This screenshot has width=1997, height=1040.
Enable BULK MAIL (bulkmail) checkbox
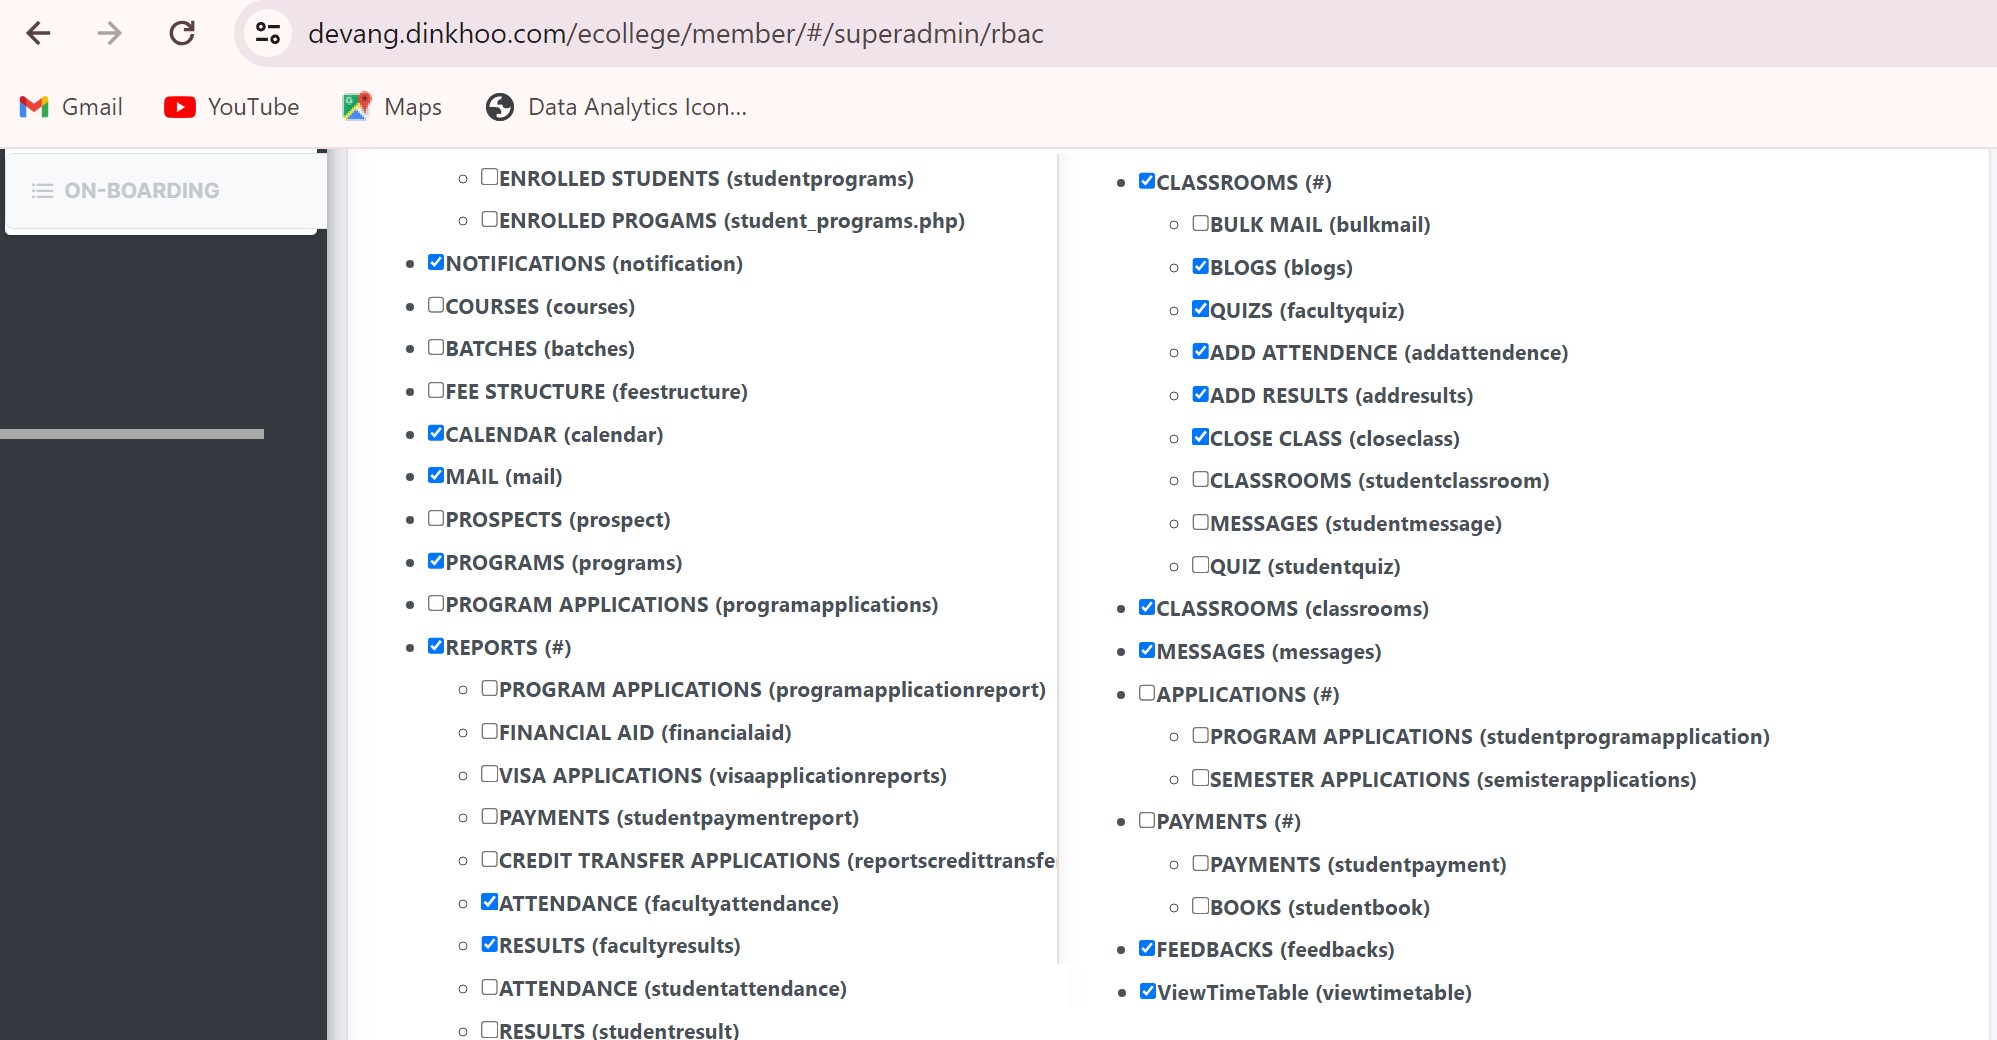(1201, 223)
